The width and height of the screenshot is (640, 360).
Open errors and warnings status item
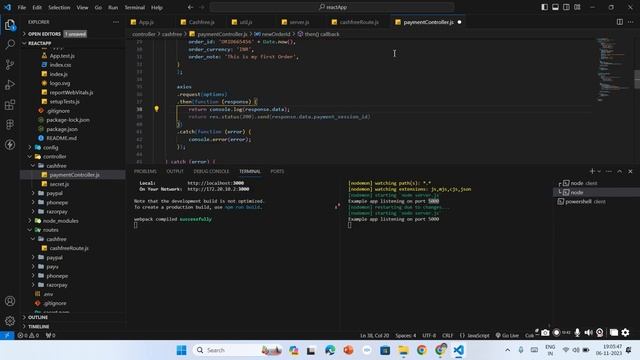point(28,336)
